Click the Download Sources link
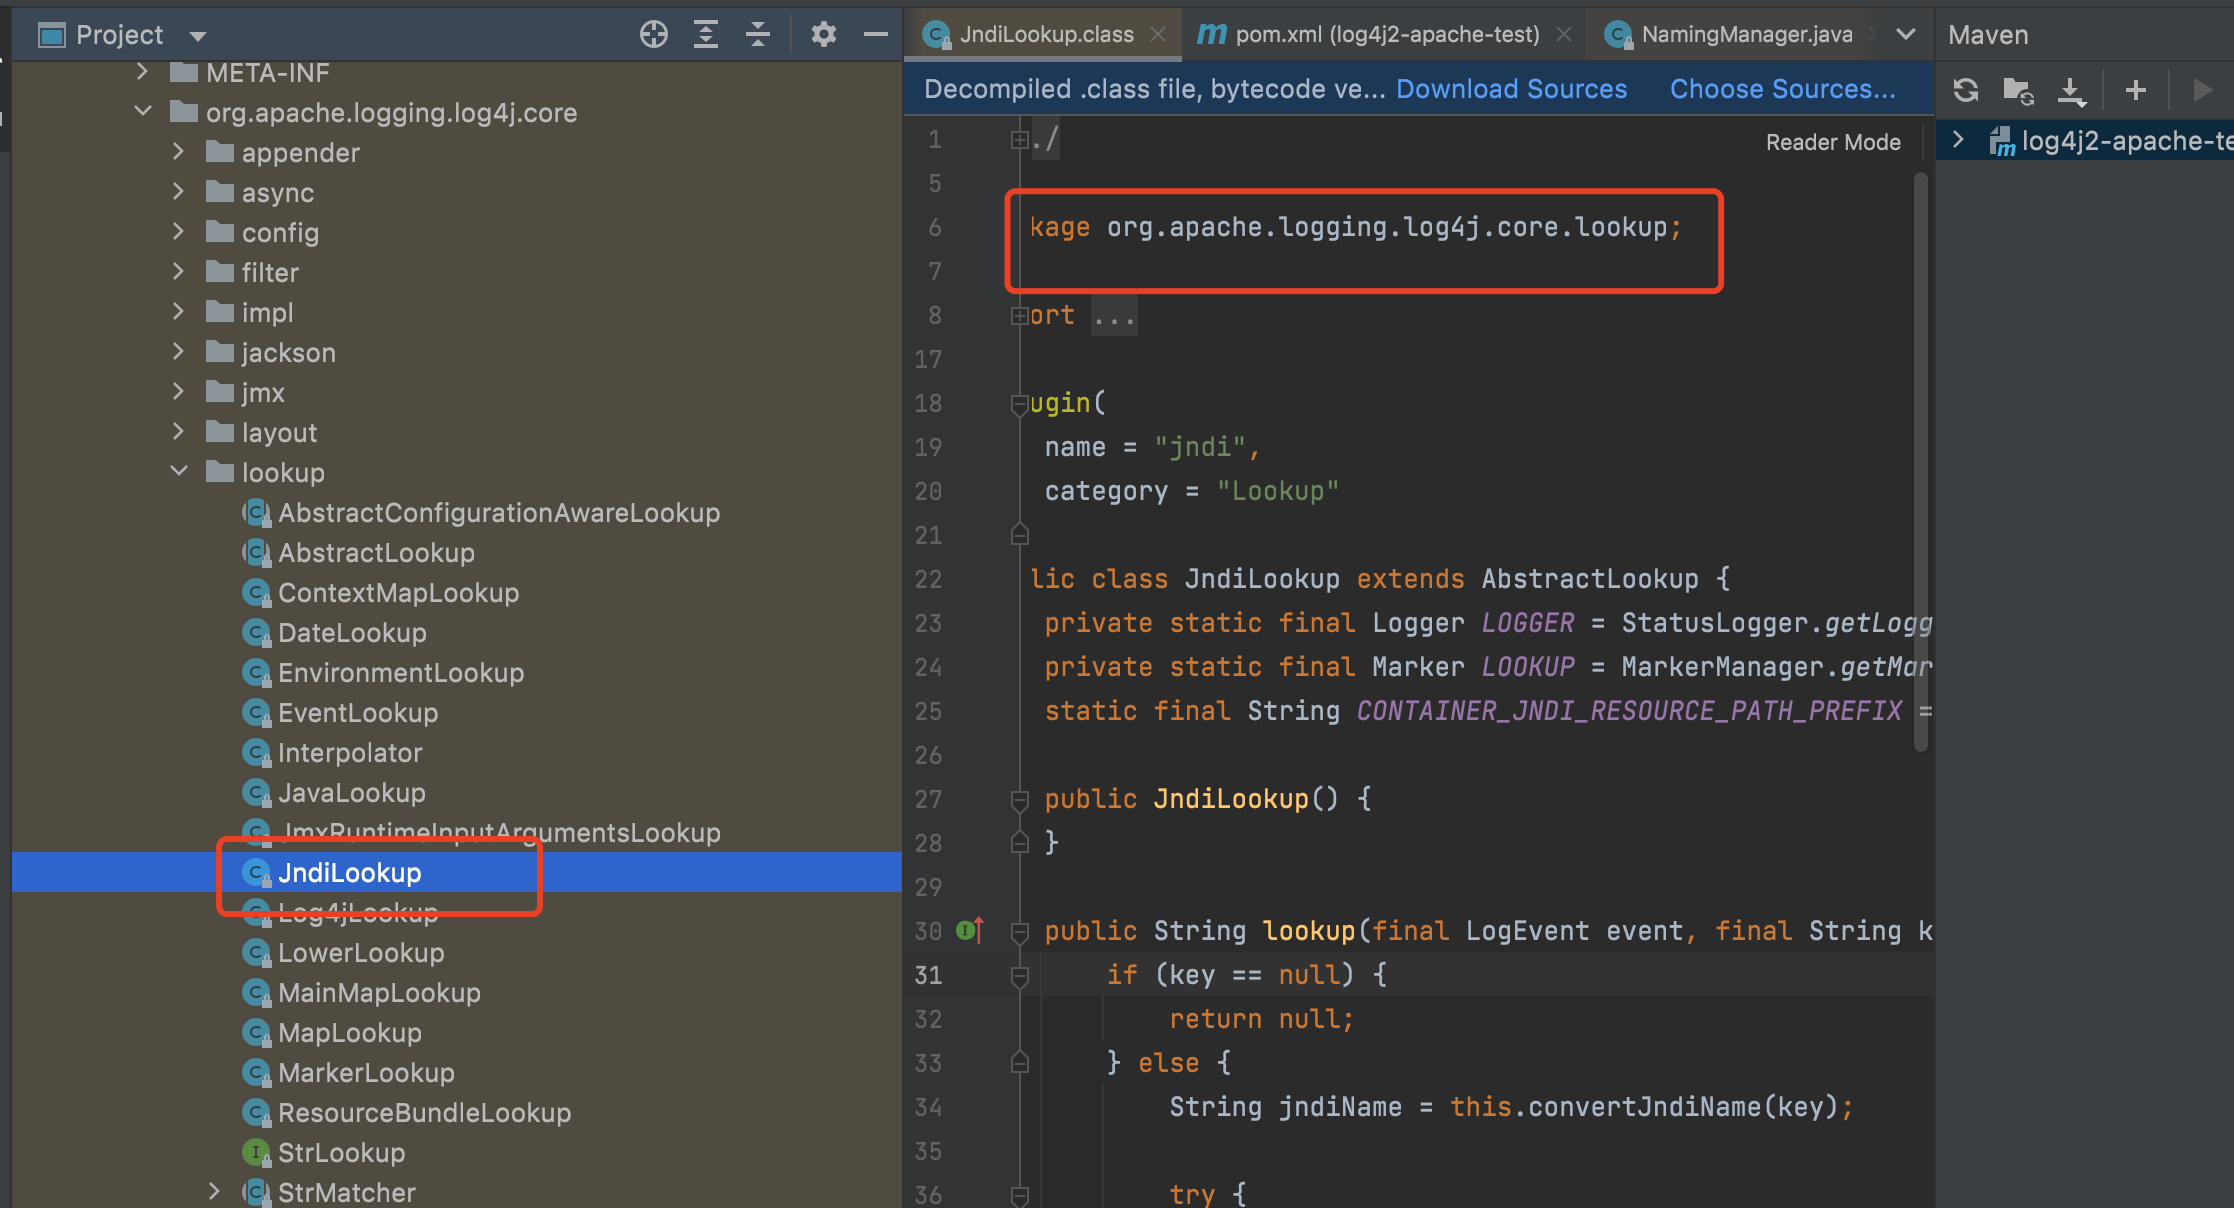The height and width of the screenshot is (1208, 2234). coord(1511,89)
